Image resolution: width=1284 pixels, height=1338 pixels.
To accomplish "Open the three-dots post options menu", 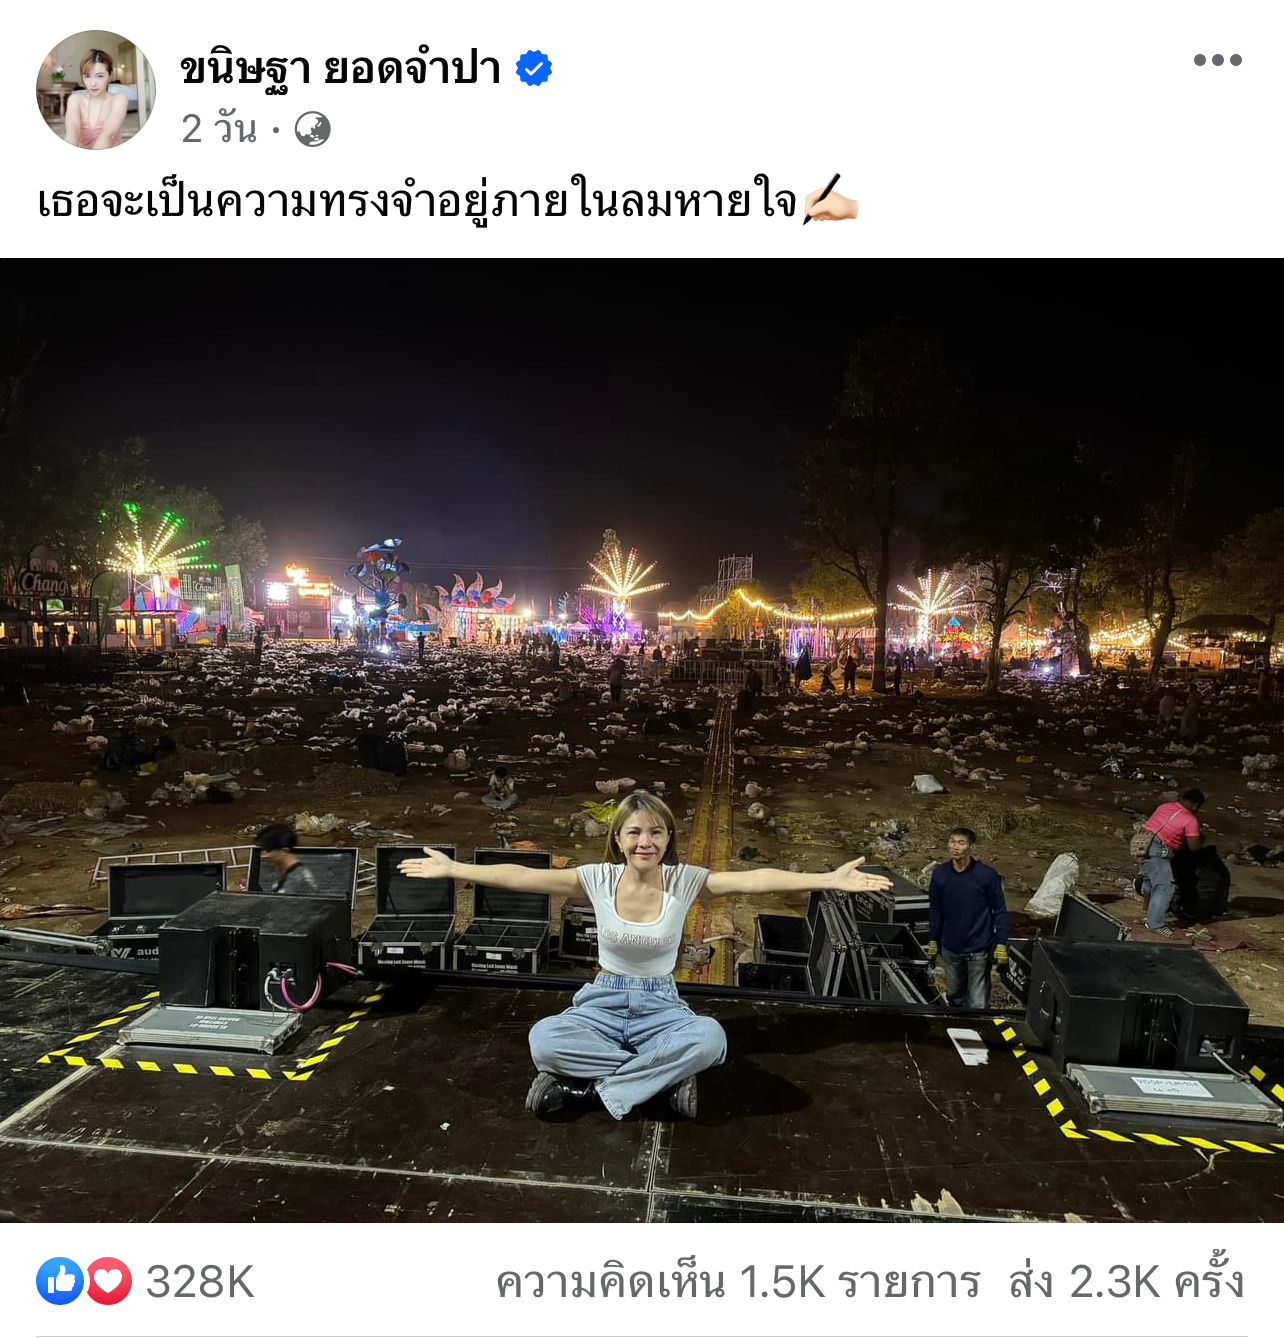I will [x=1217, y=60].
